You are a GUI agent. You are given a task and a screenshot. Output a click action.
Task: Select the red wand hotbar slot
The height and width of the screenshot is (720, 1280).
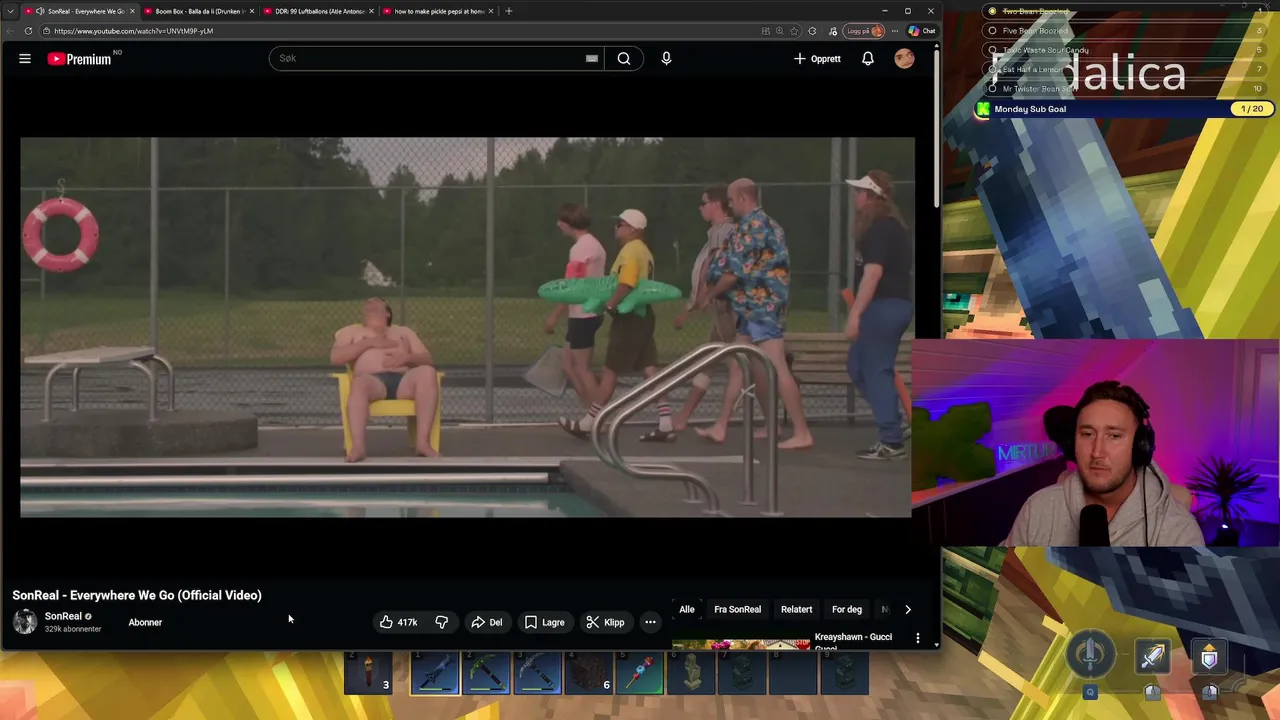(640, 672)
